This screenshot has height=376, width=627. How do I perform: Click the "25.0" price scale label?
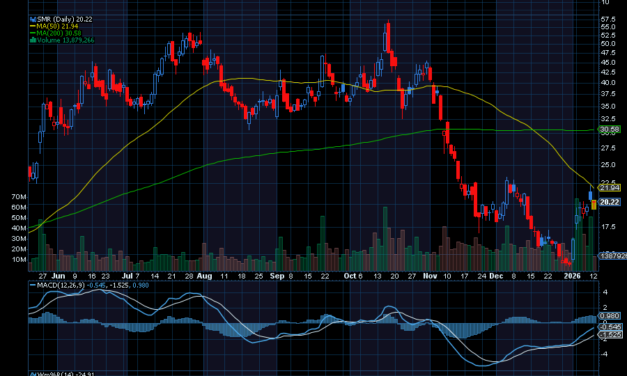pyautogui.click(x=608, y=165)
